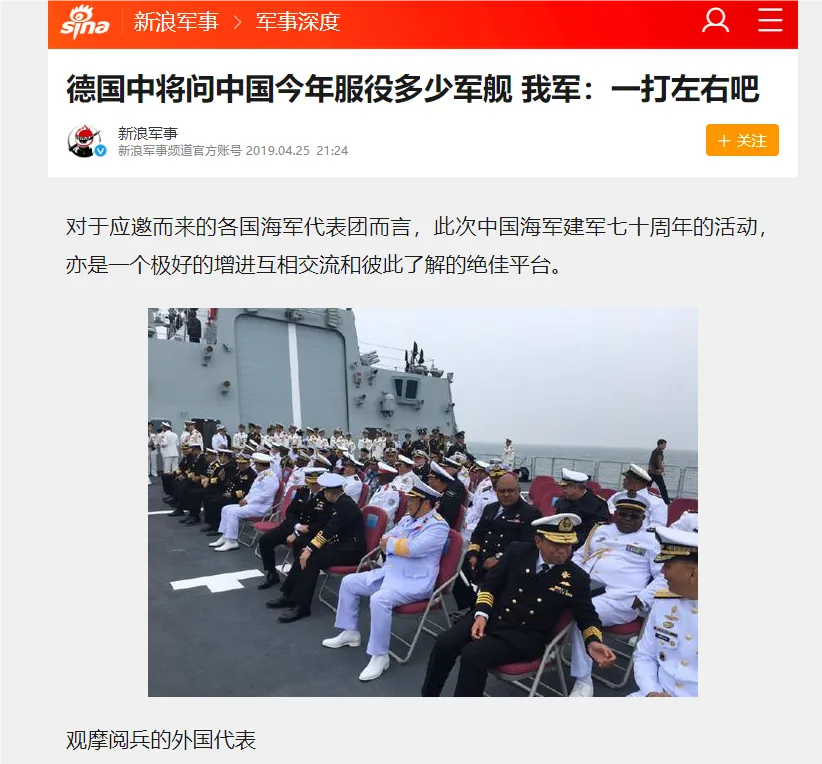Viewport: 822px width, 764px height.
Task: Click the 新浪军事 author avatar
Action: click(x=85, y=141)
